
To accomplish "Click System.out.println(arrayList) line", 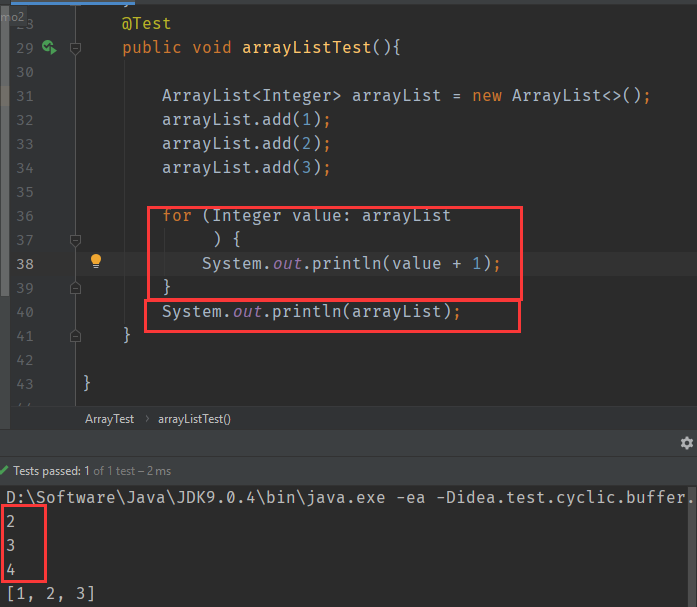I will [x=311, y=311].
